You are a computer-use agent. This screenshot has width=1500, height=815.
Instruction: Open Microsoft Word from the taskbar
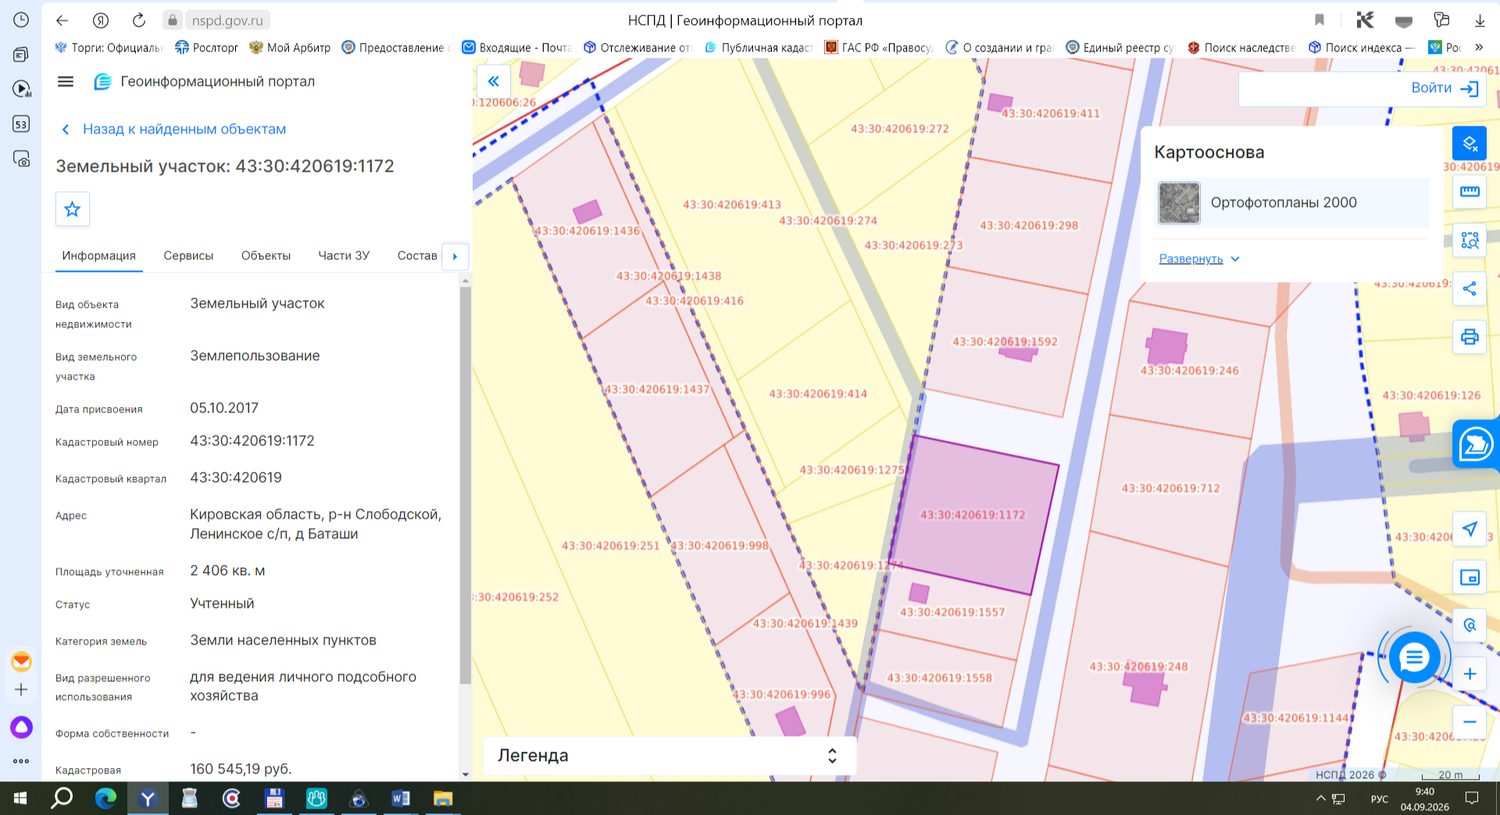point(401,798)
